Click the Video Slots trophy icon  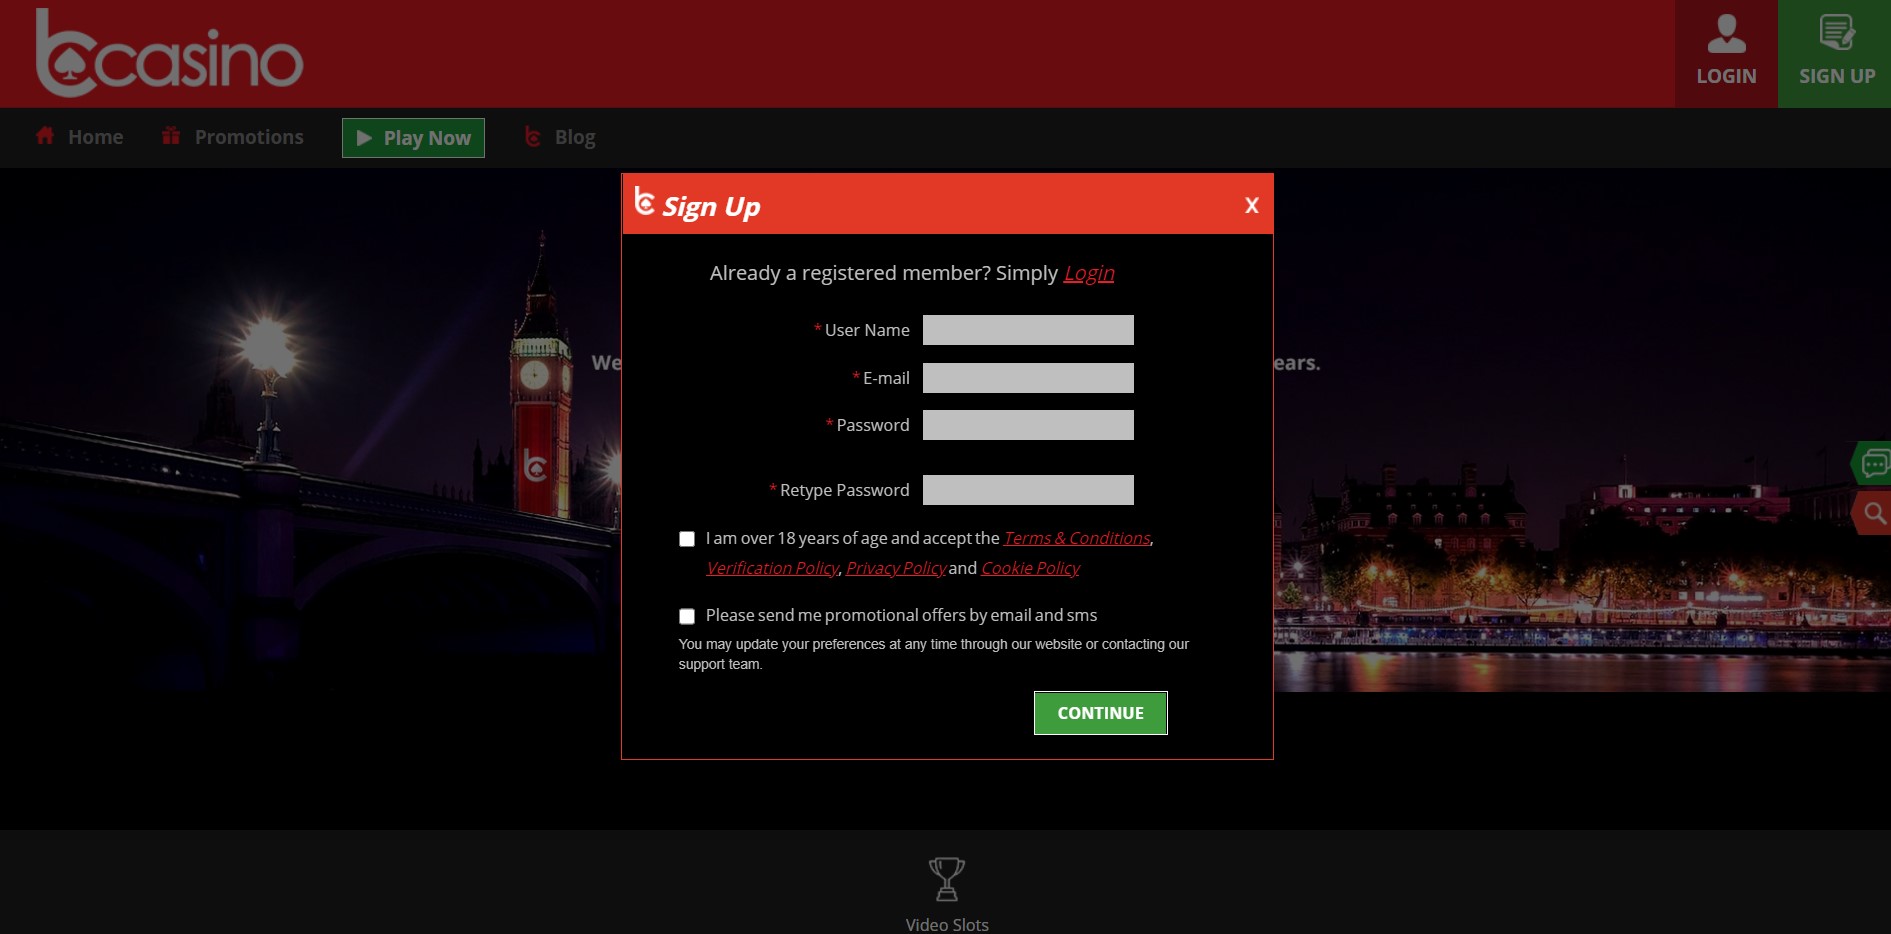946,879
